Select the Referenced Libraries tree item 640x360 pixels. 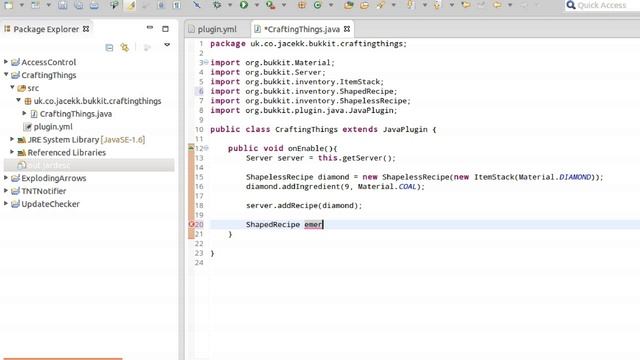pyautogui.click(x=67, y=152)
